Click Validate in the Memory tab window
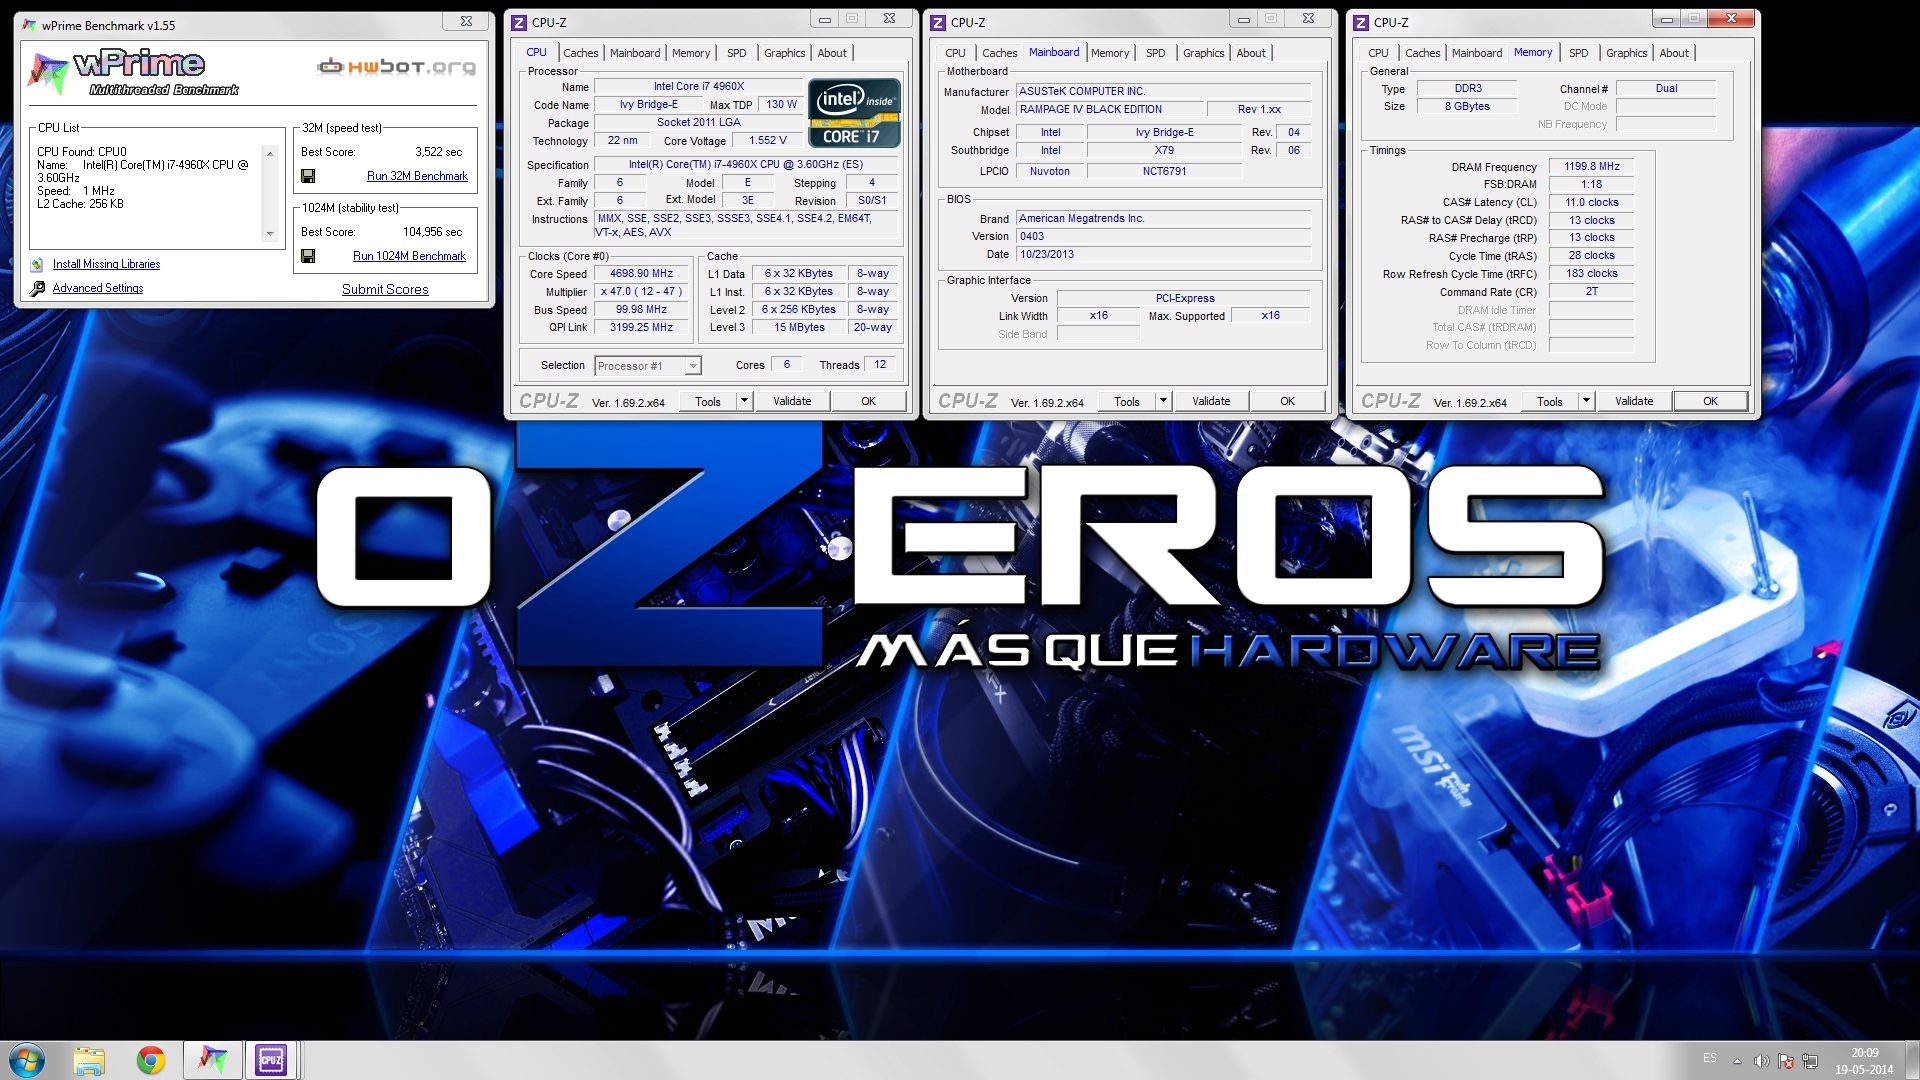The image size is (1920, 1080). [x=1634, y=401]
